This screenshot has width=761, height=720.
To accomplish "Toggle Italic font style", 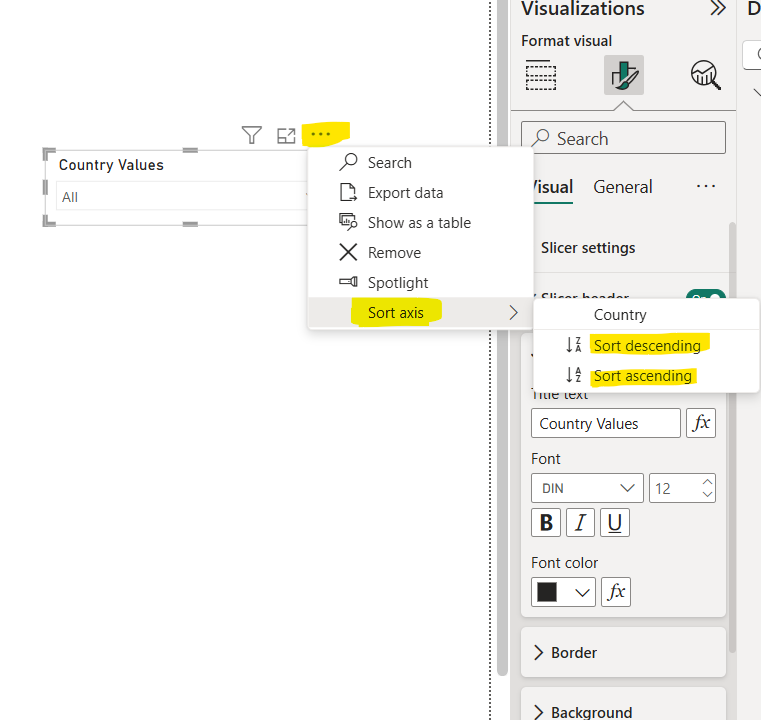I will [580, 522].
